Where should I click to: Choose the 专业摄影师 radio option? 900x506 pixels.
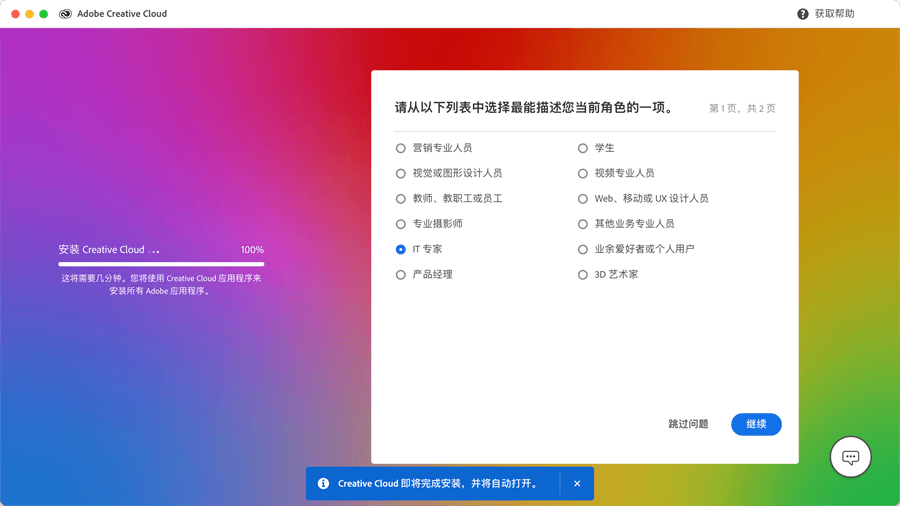coord(401,224)
